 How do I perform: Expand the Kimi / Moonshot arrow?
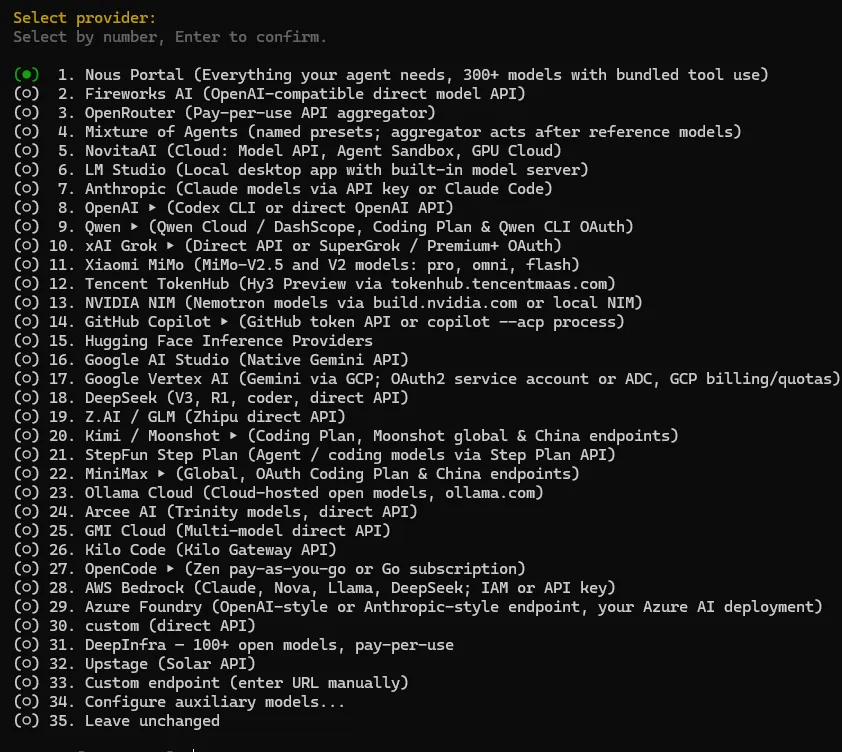tap(234, 436)
